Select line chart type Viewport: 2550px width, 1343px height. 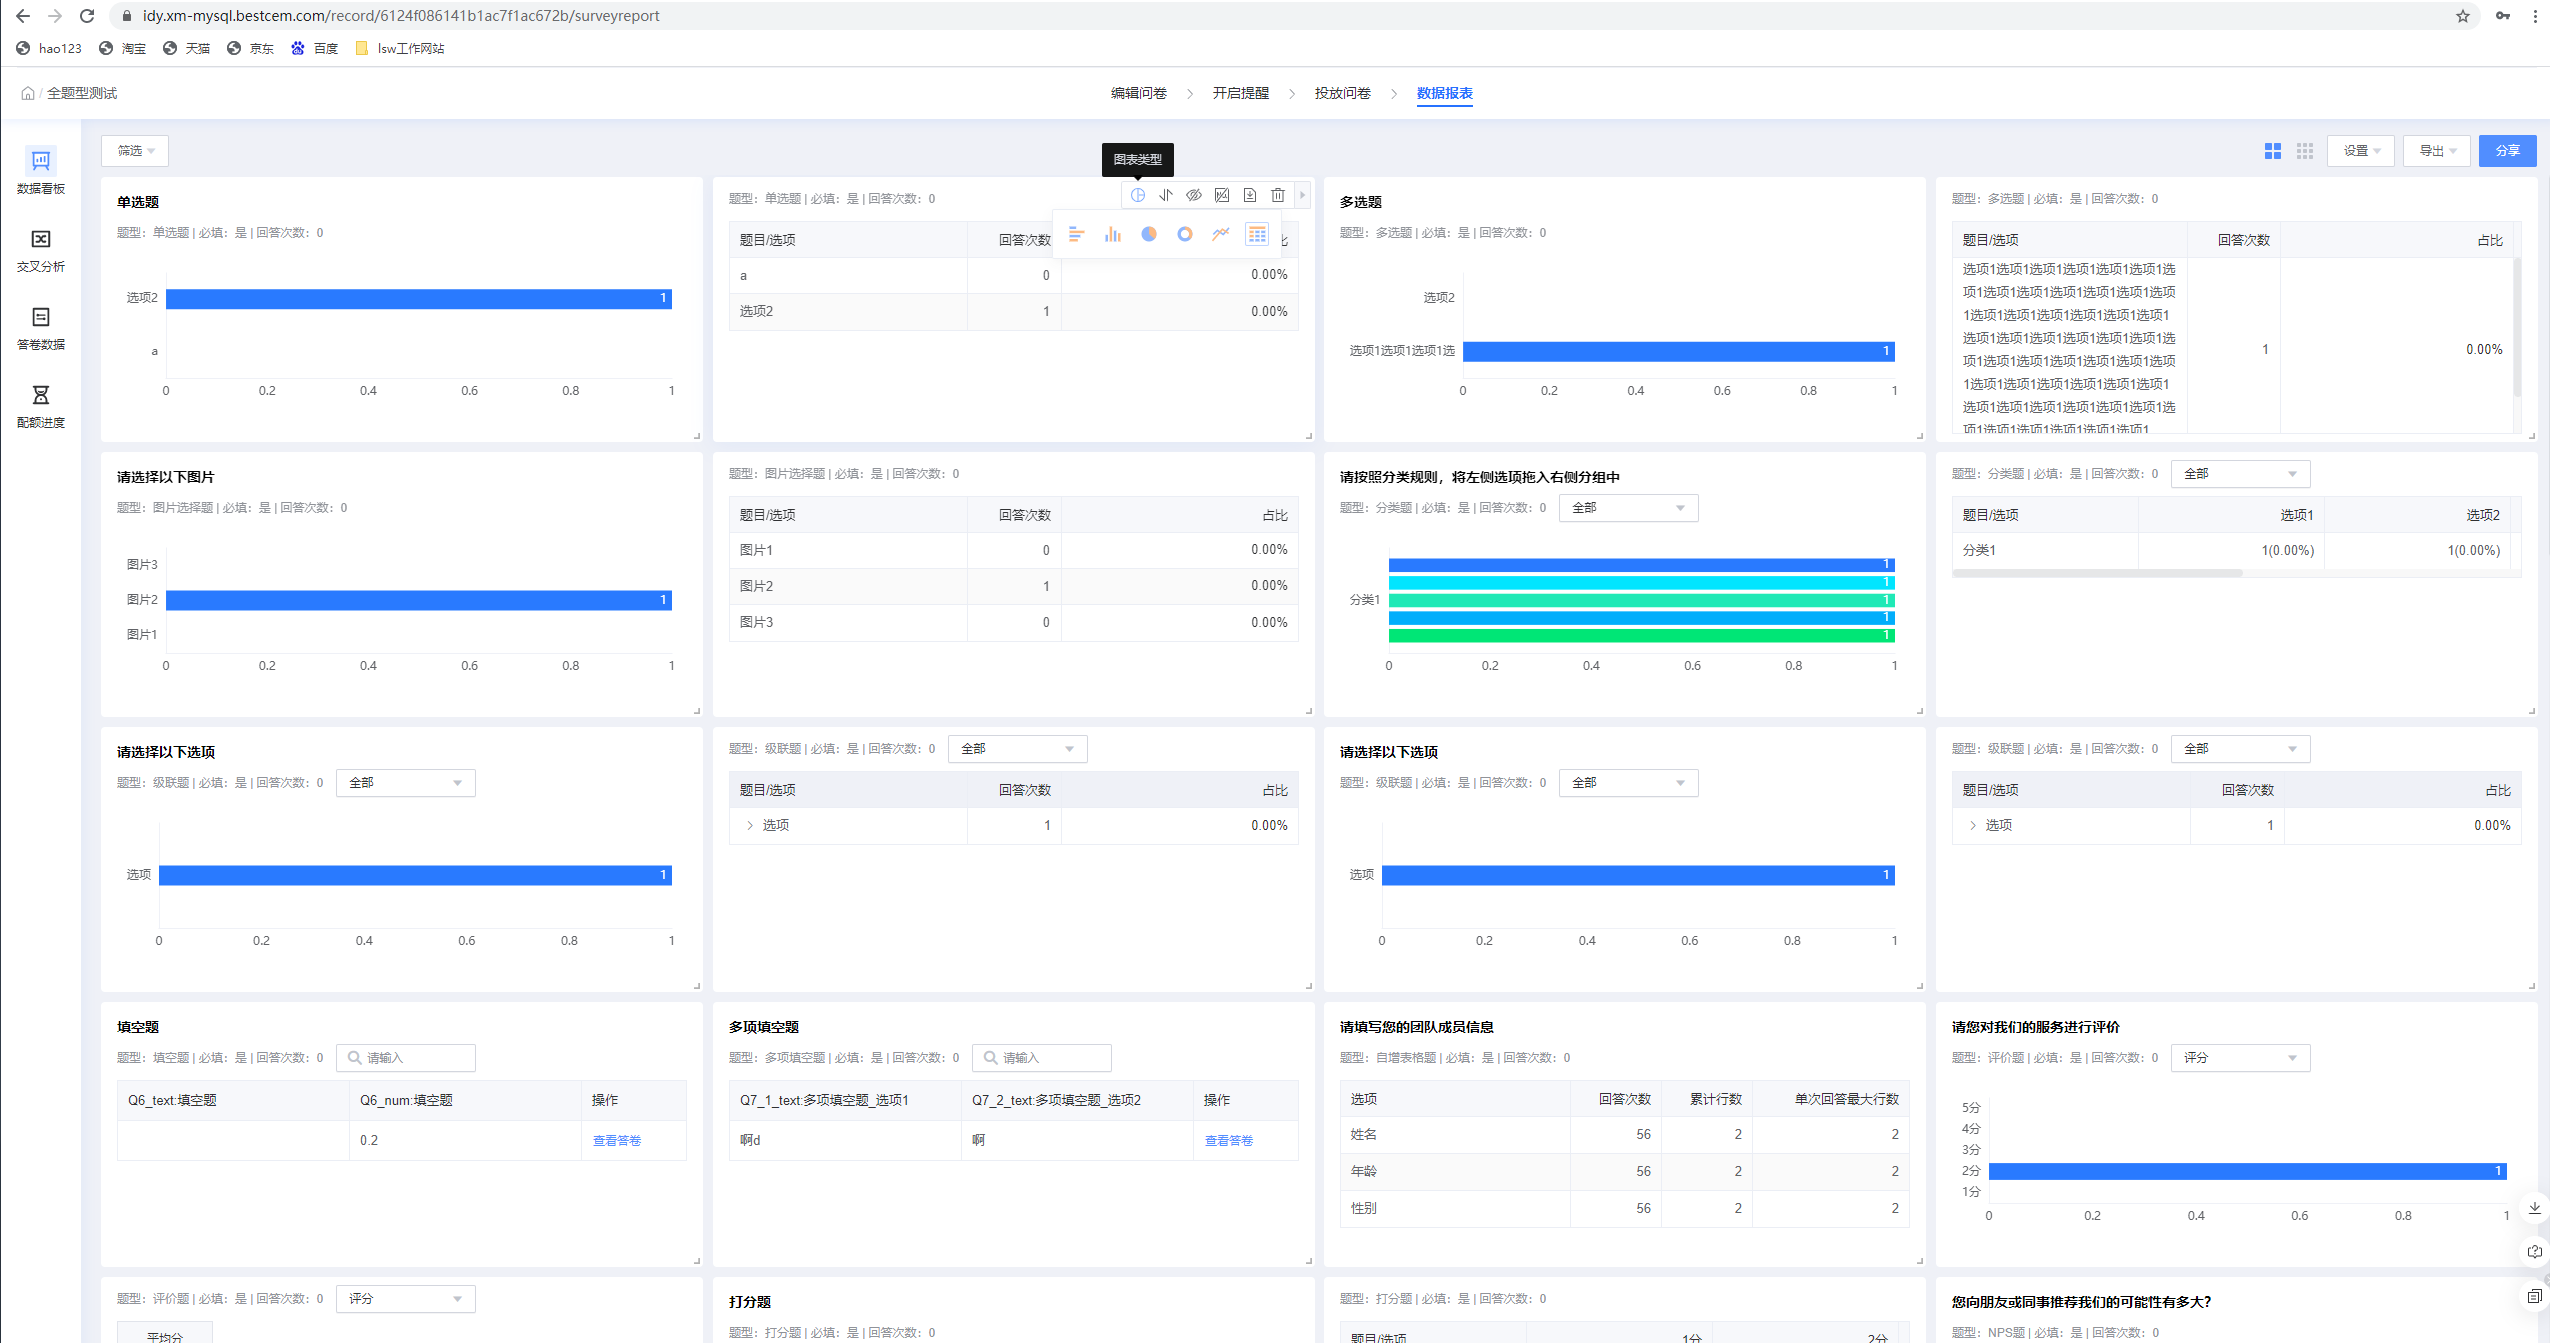[x=1221, y=234]
